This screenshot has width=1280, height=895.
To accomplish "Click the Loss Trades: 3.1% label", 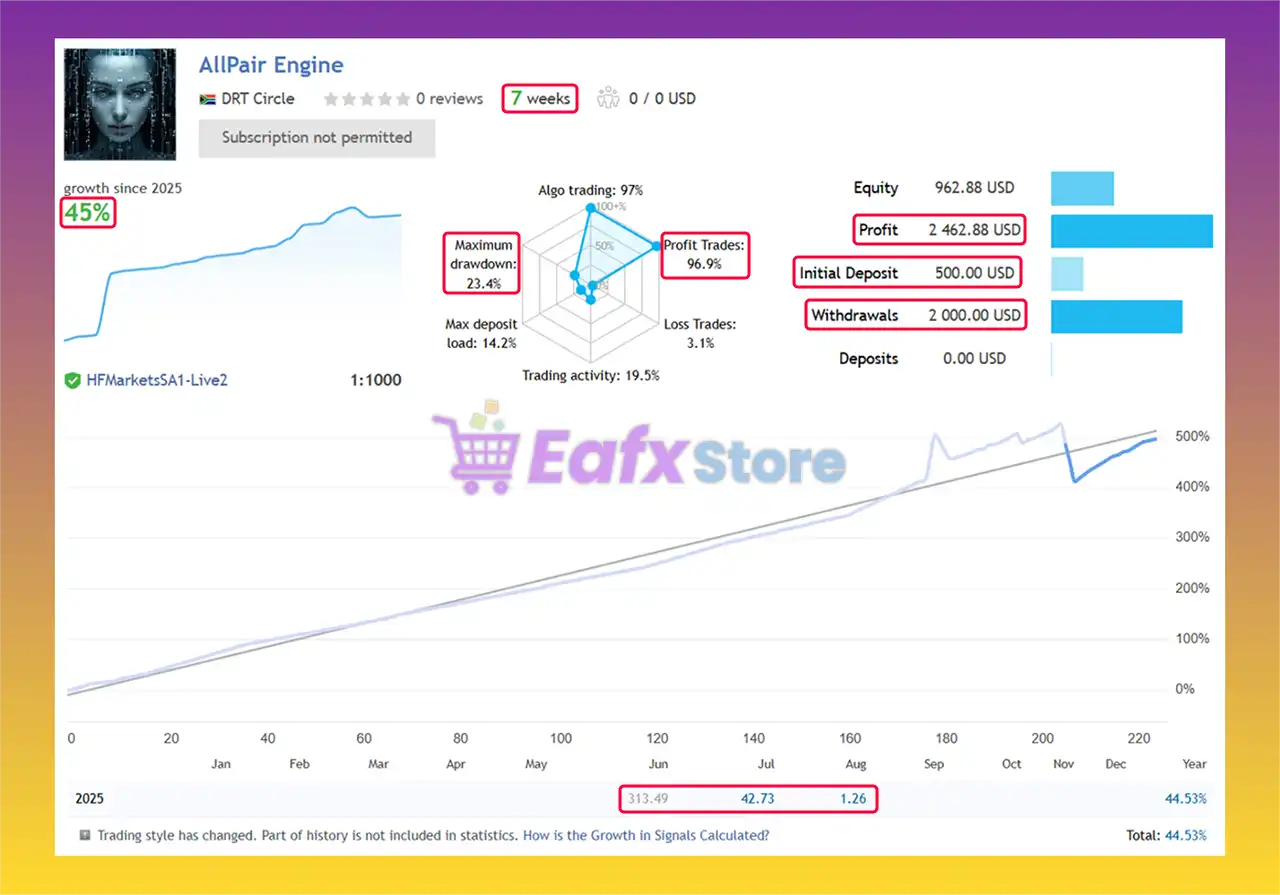I will (699, 333).
